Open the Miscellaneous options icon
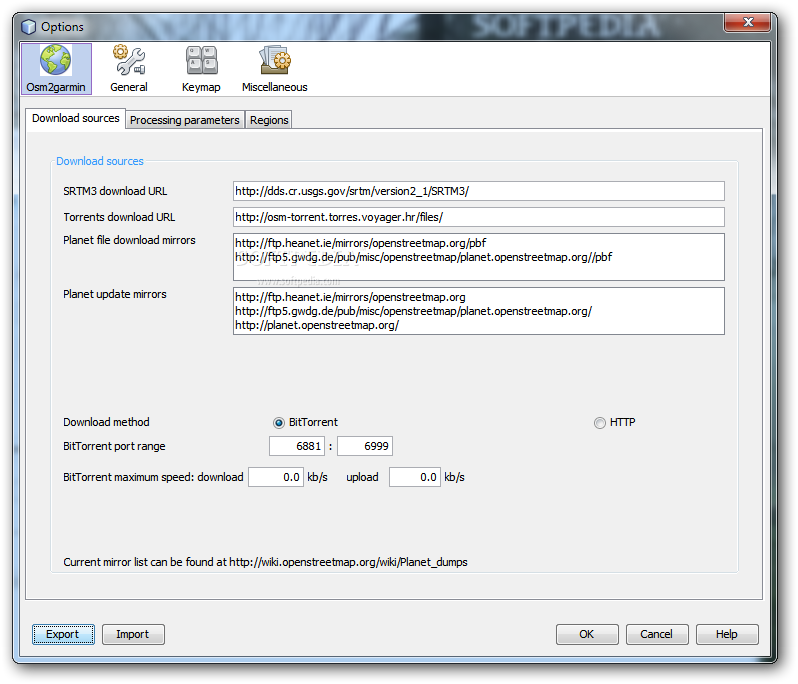The width and height of the screenshot is (798, 684). (x=275, y=69)
